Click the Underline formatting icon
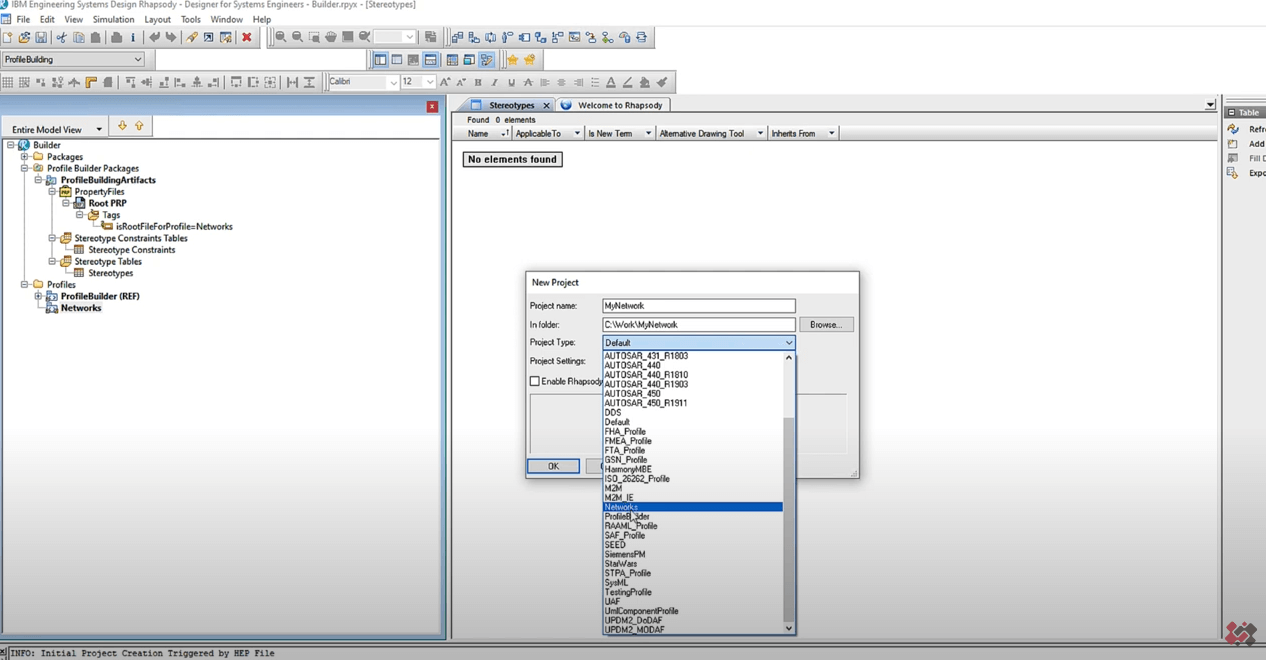Viewport: 1266px width, 660px height. [x=511, y=82]
